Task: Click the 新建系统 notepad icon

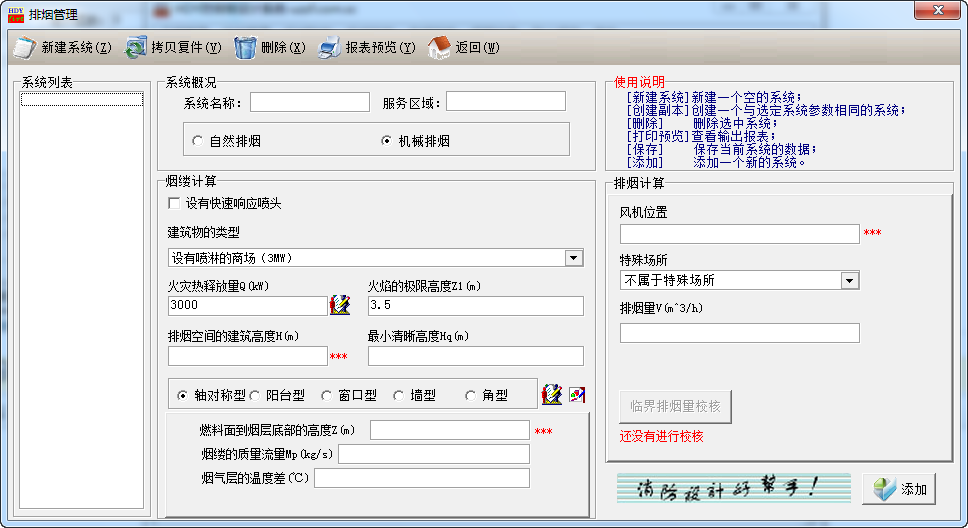Action: (x=25, y=48)
